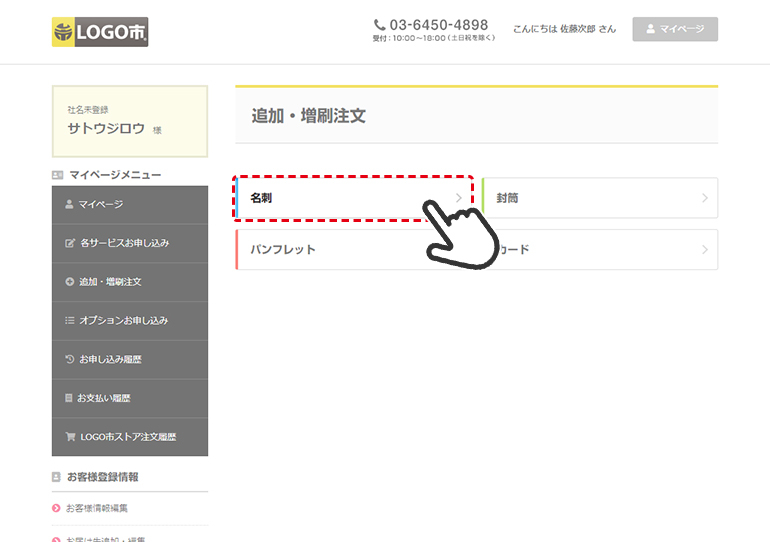Click the user icon in header マイページ button
This screenshot has width=770, height=542.
651,29
